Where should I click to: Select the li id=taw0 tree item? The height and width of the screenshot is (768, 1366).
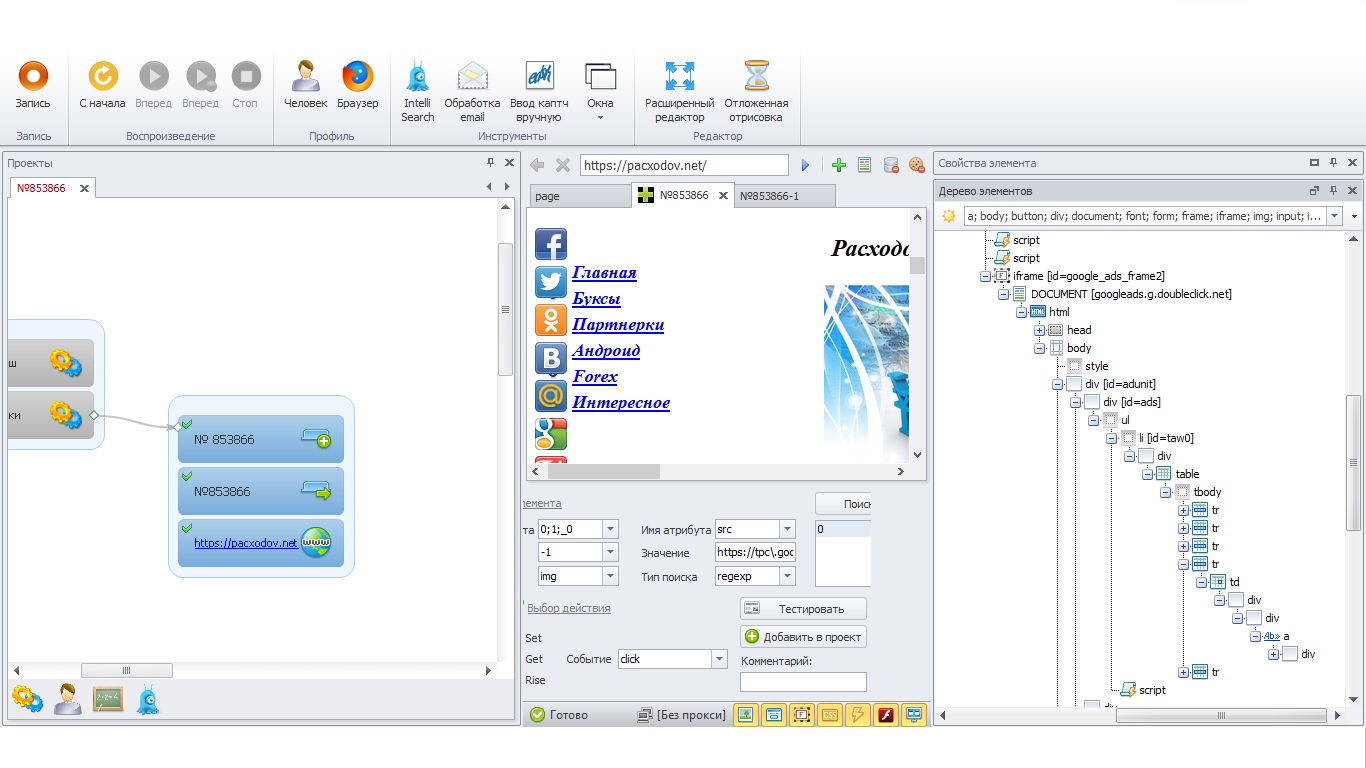(1166, 438)
